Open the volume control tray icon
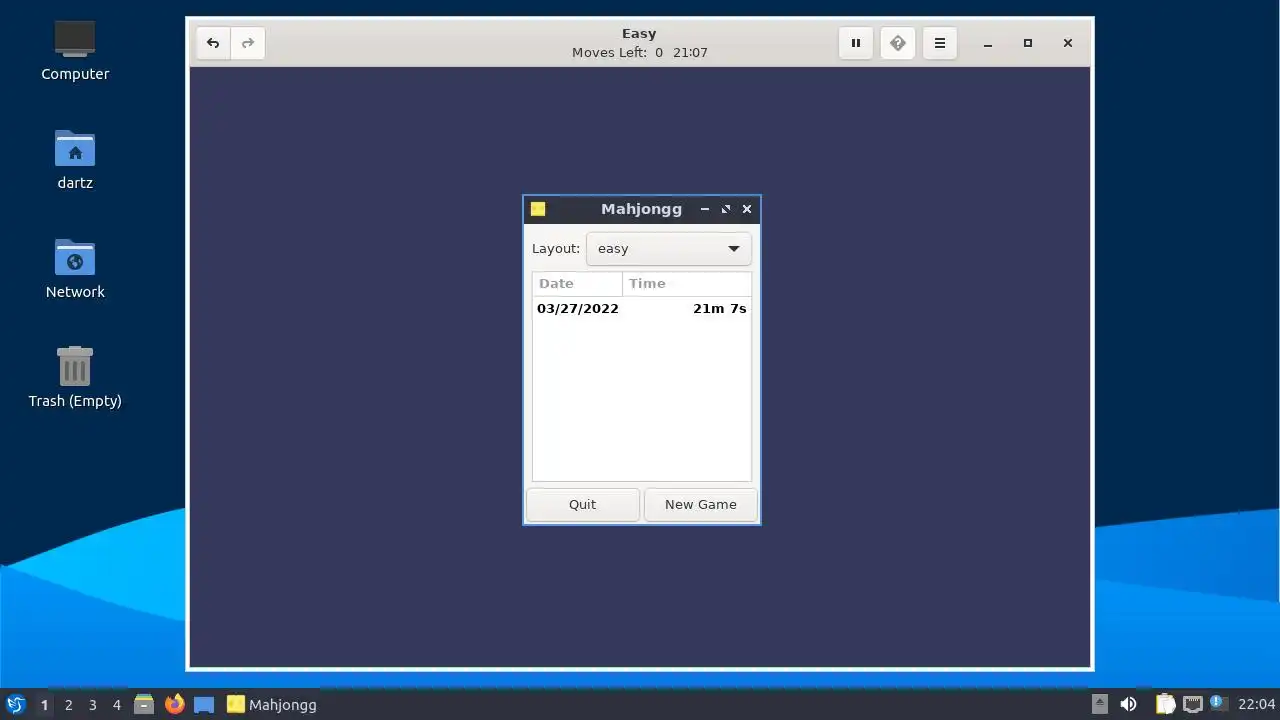This screenshot has width=1280, height=720. 1128,704
